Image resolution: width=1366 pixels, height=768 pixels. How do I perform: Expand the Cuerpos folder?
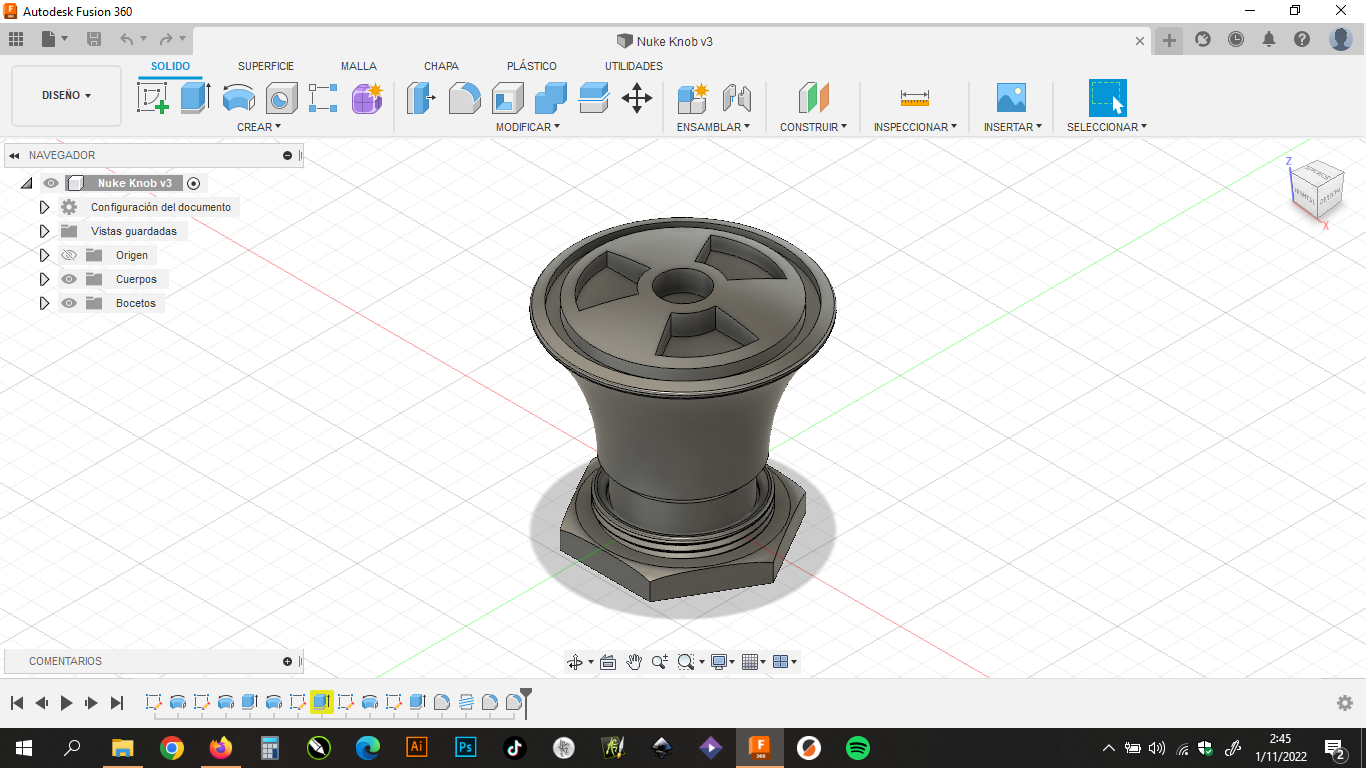coord(44,279)
